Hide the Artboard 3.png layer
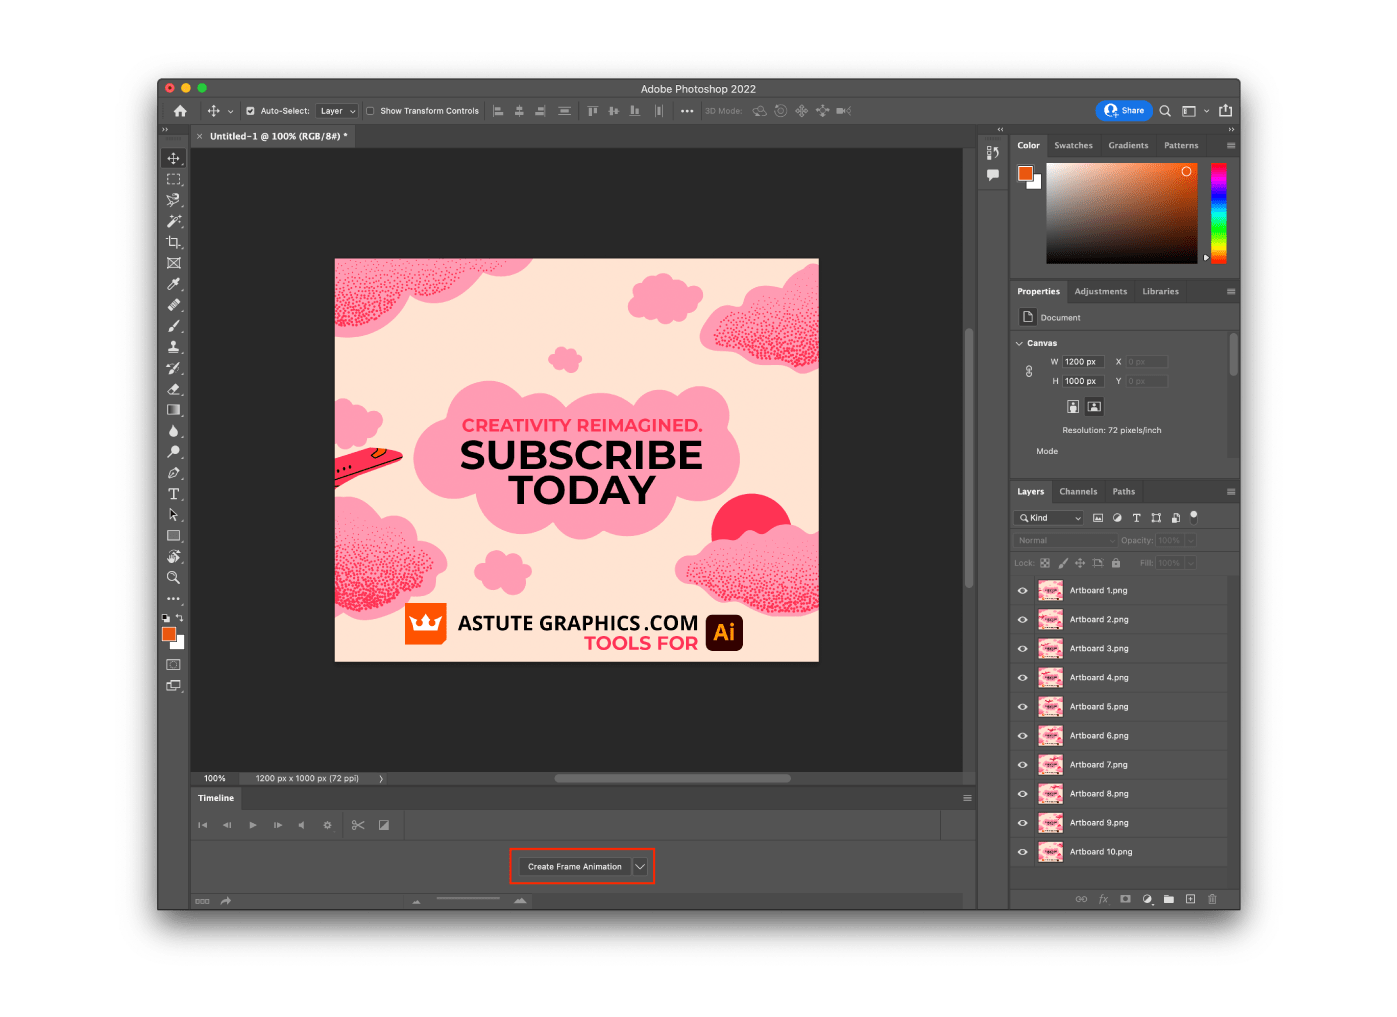The height and width of the screenshot is (1017, 1397). coord(1022,648)
